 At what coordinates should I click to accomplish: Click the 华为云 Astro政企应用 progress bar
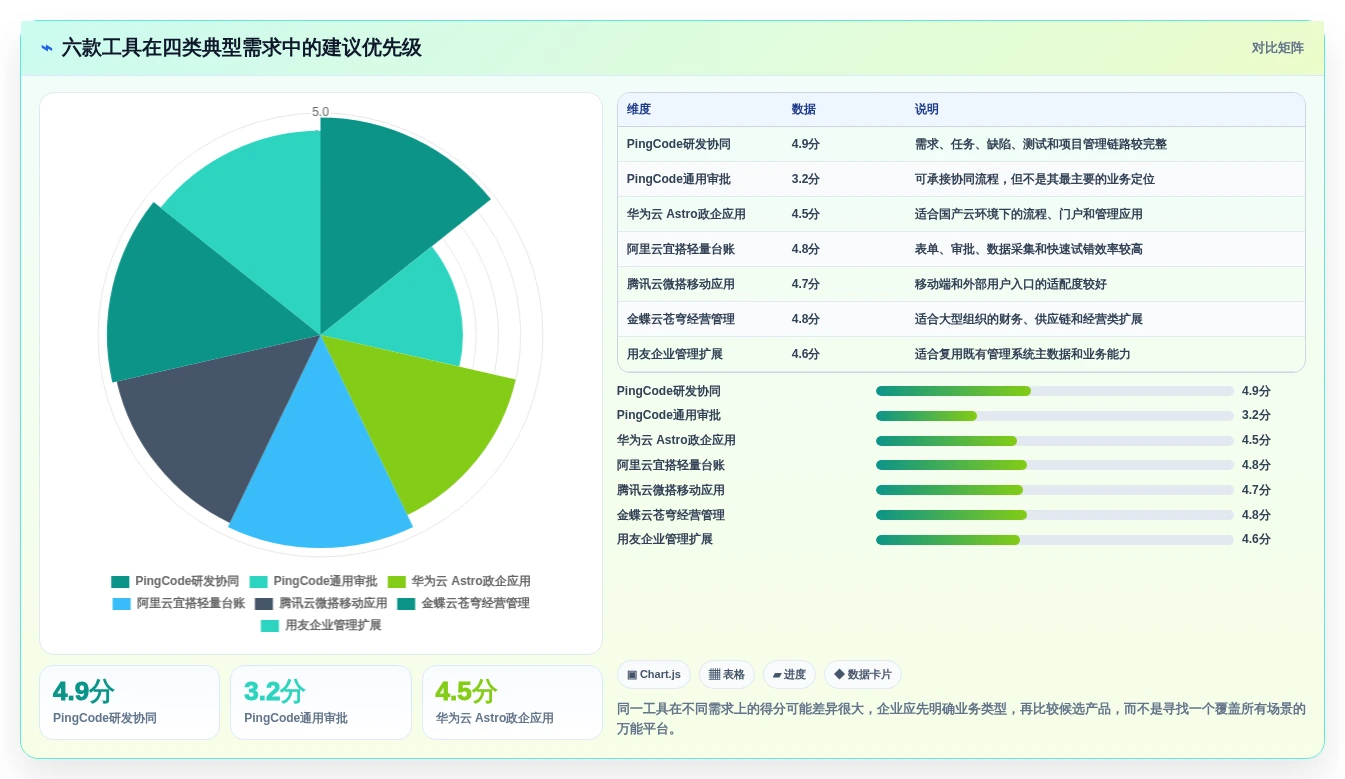click(1055, 441)
